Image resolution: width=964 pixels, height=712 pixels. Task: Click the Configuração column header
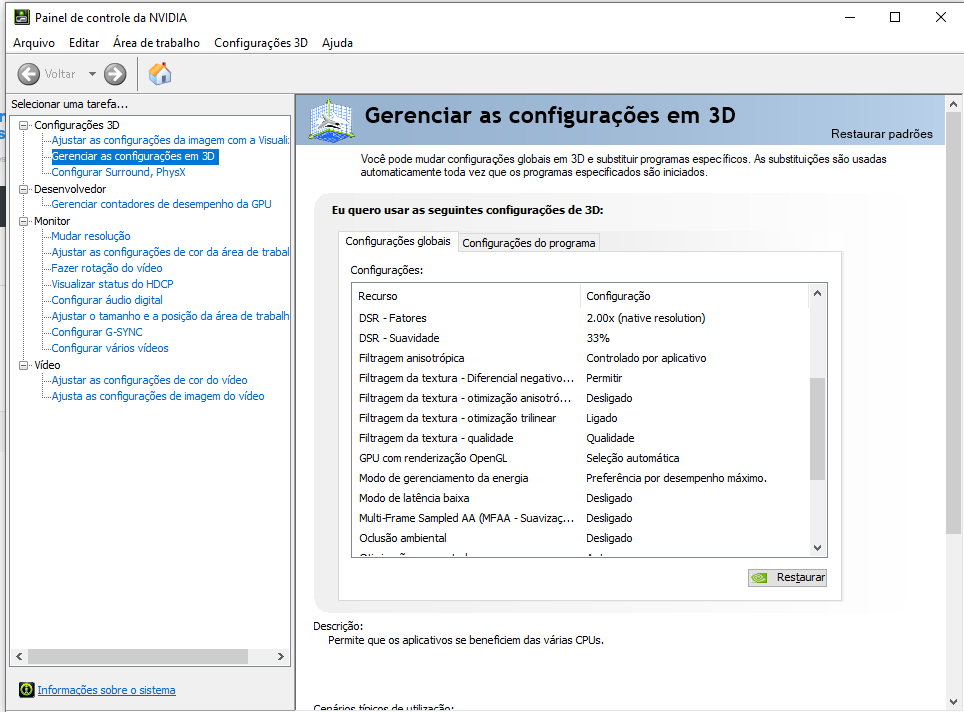(695, 296)
